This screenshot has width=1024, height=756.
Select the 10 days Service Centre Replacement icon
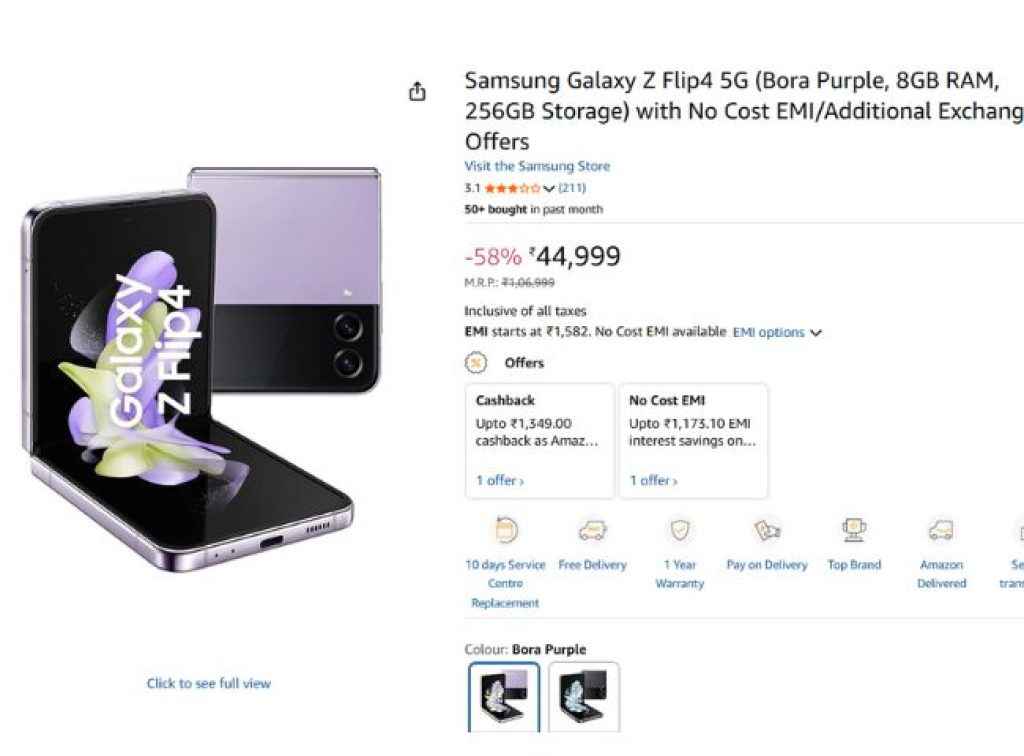(505, 529)
